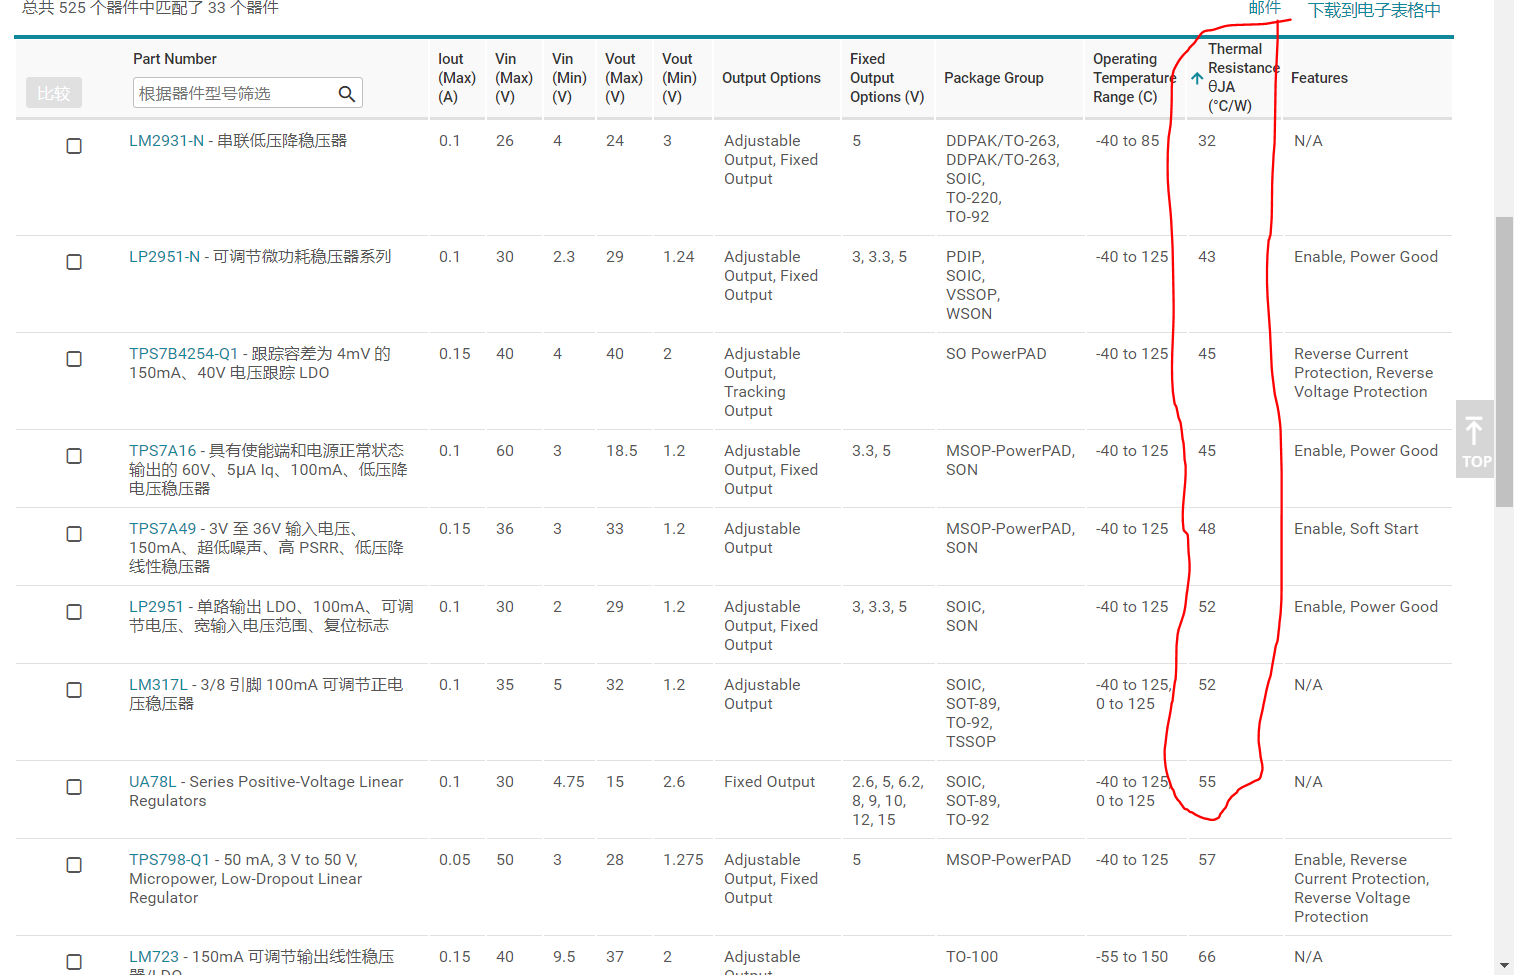Click the matched parts count text at top
The height and width of the screenshot is (975, 1514).
(150, 8)
